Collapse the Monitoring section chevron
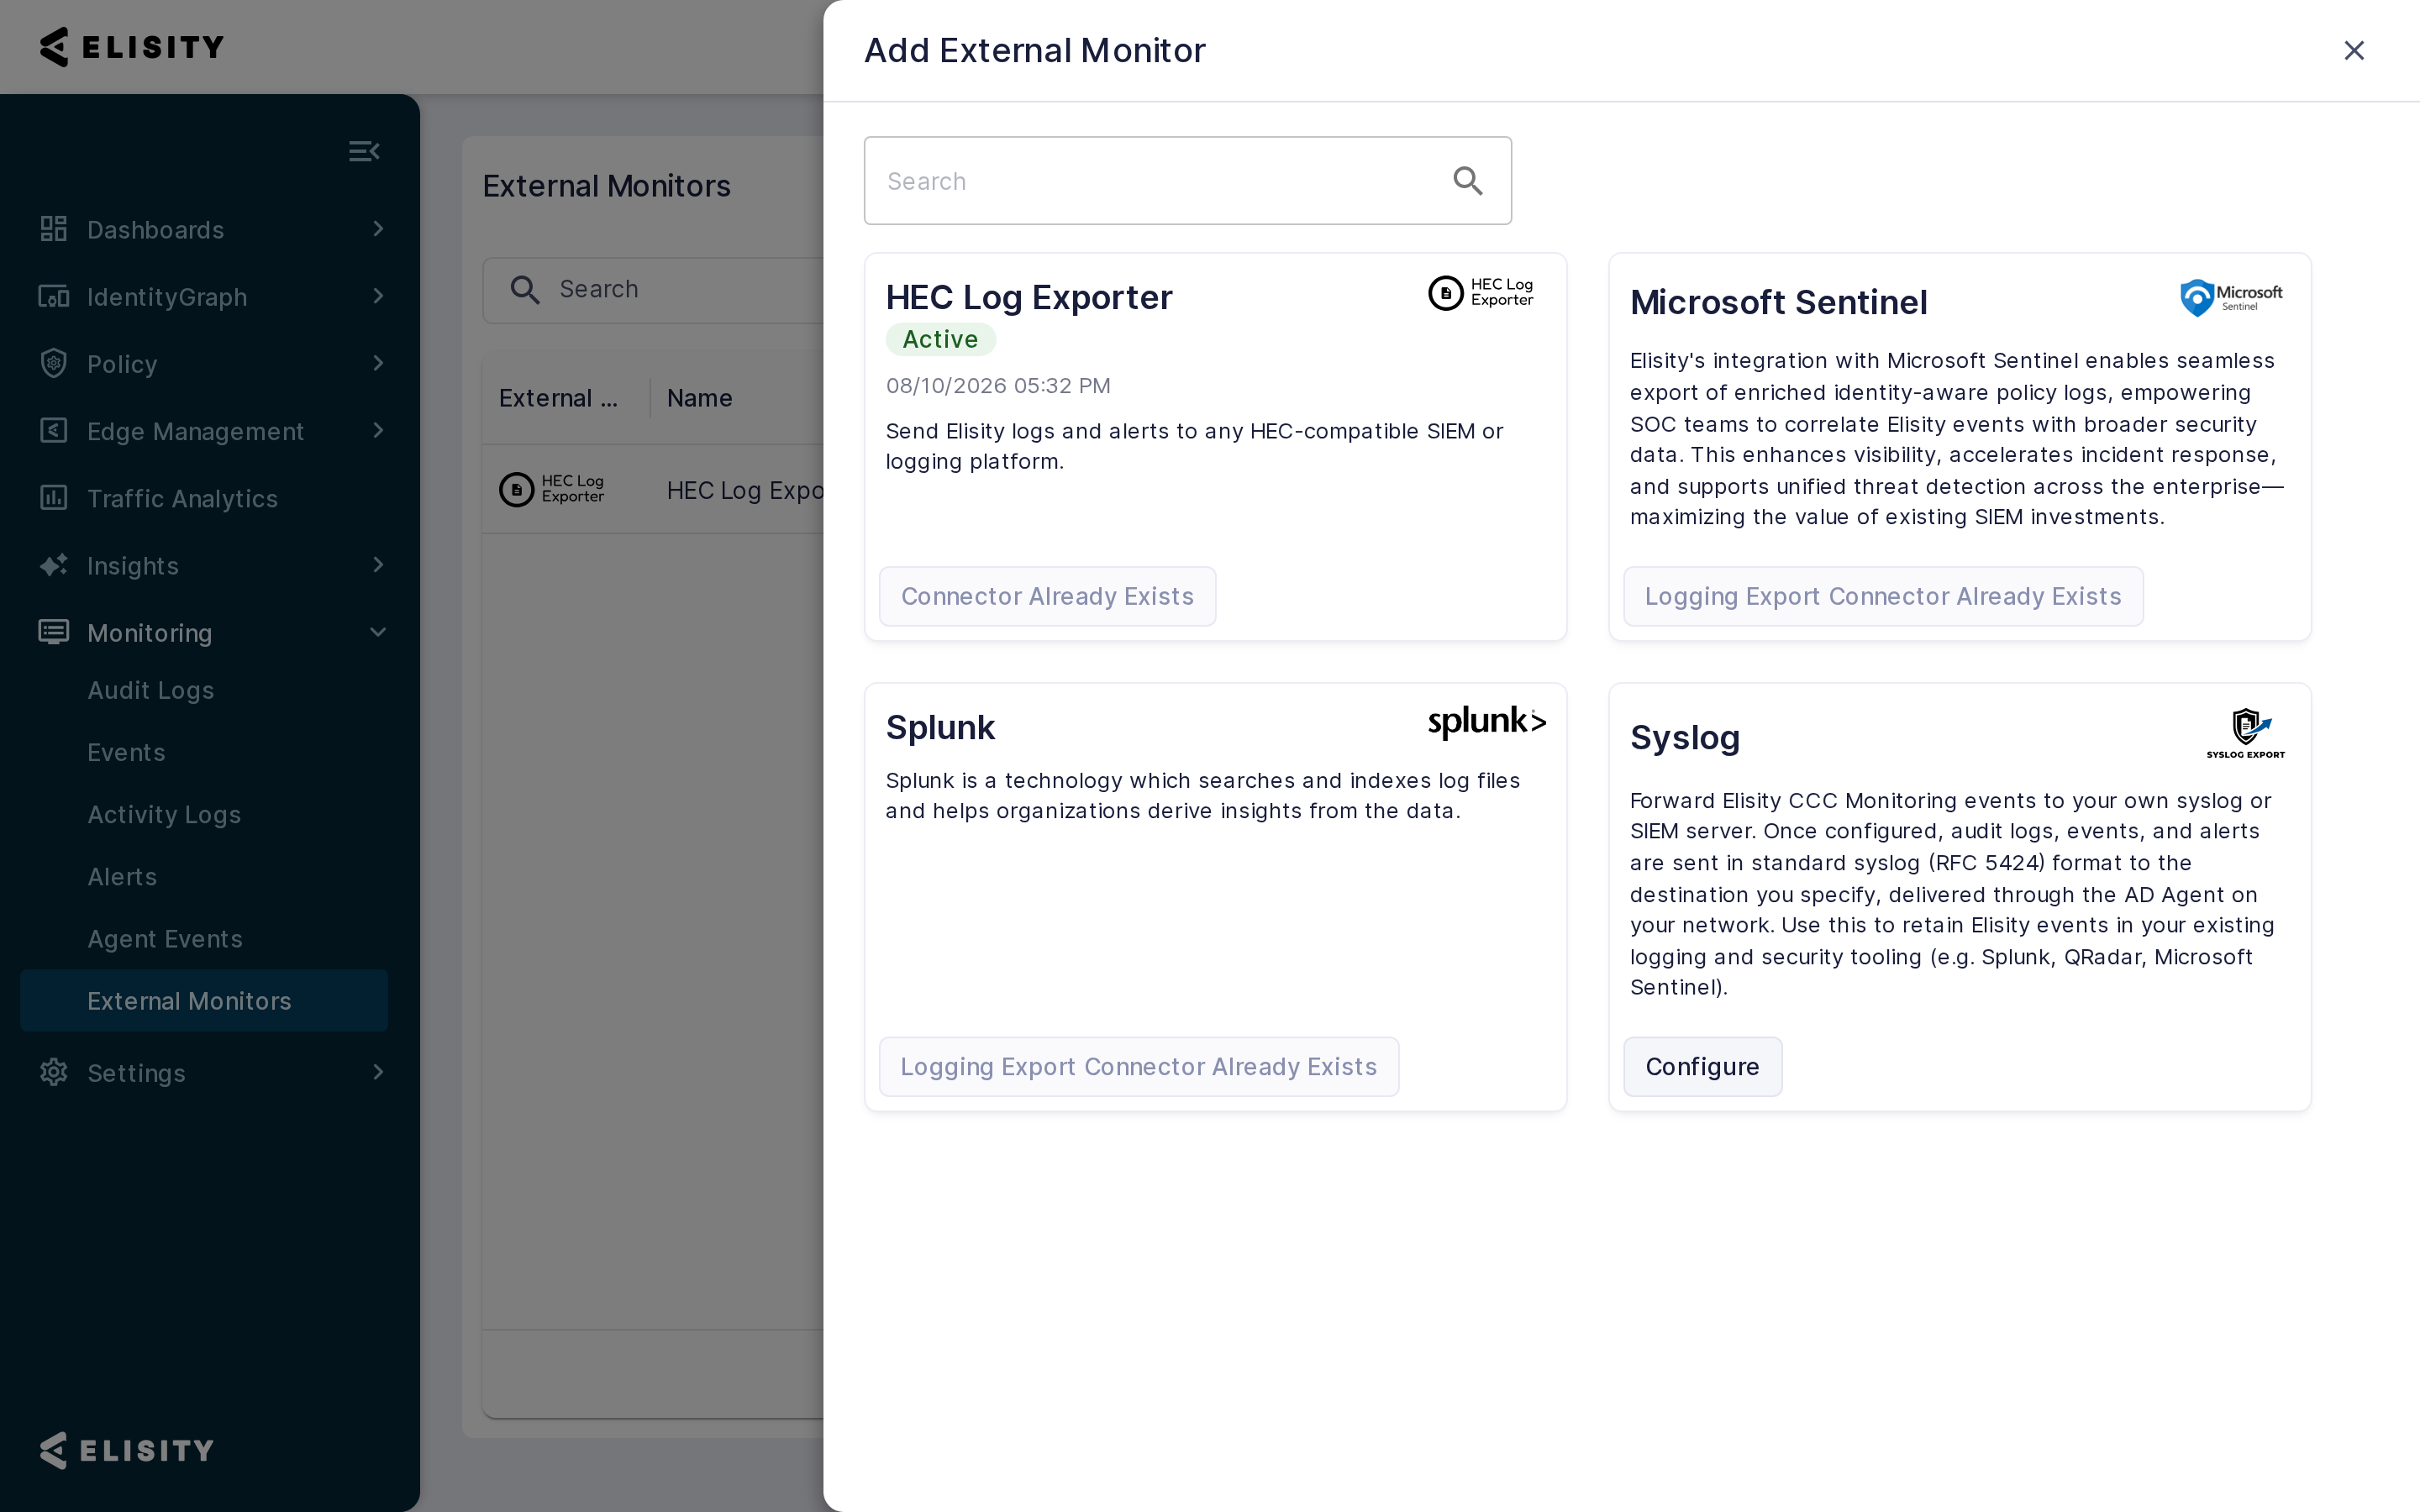The height and width of the screenshot is (1512, 2420). [378, 632]
